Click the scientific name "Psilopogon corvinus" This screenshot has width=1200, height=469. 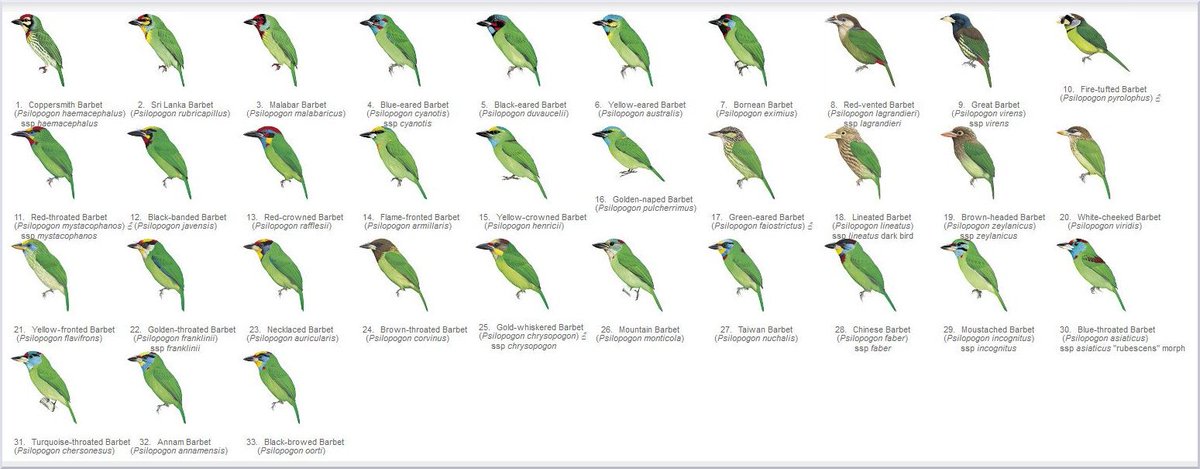[x=409, y=339]
